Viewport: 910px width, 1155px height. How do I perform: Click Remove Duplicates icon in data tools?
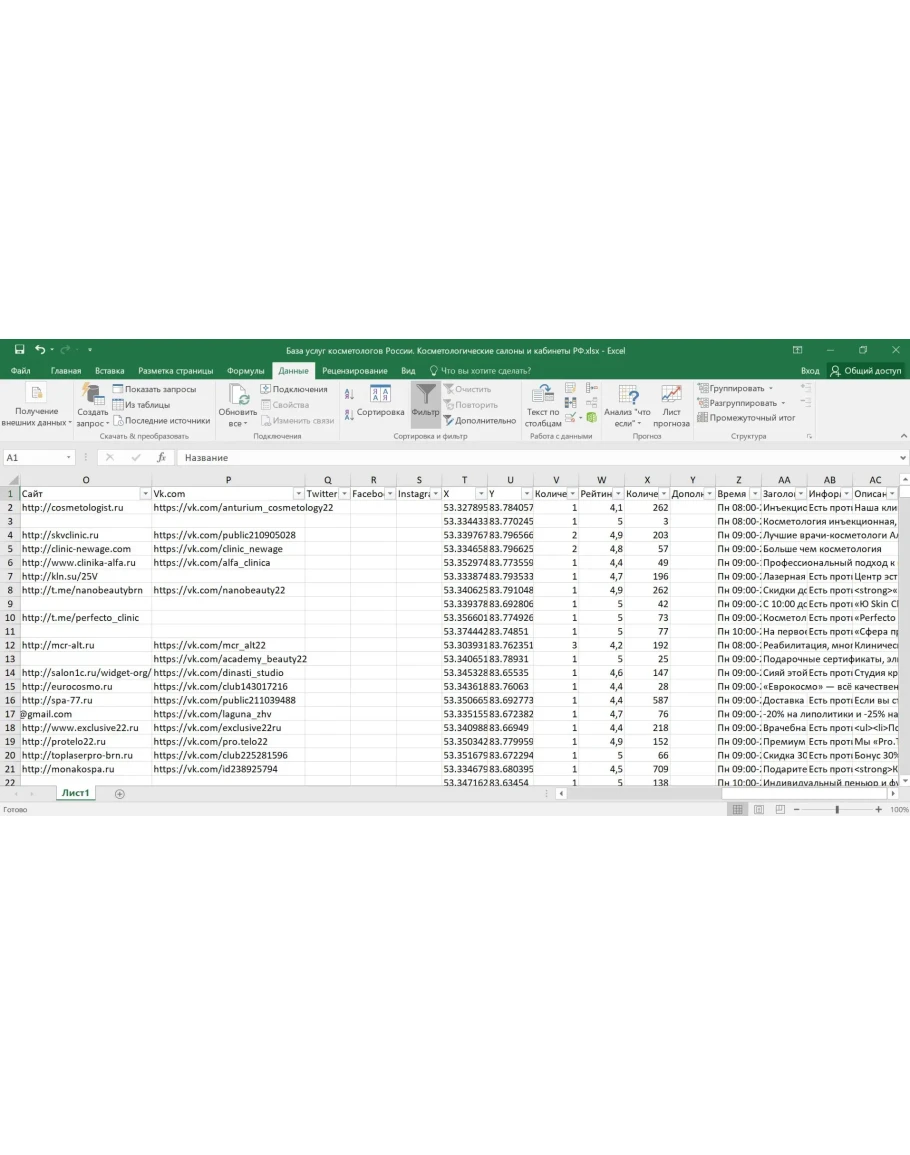(x=570, y=403)
